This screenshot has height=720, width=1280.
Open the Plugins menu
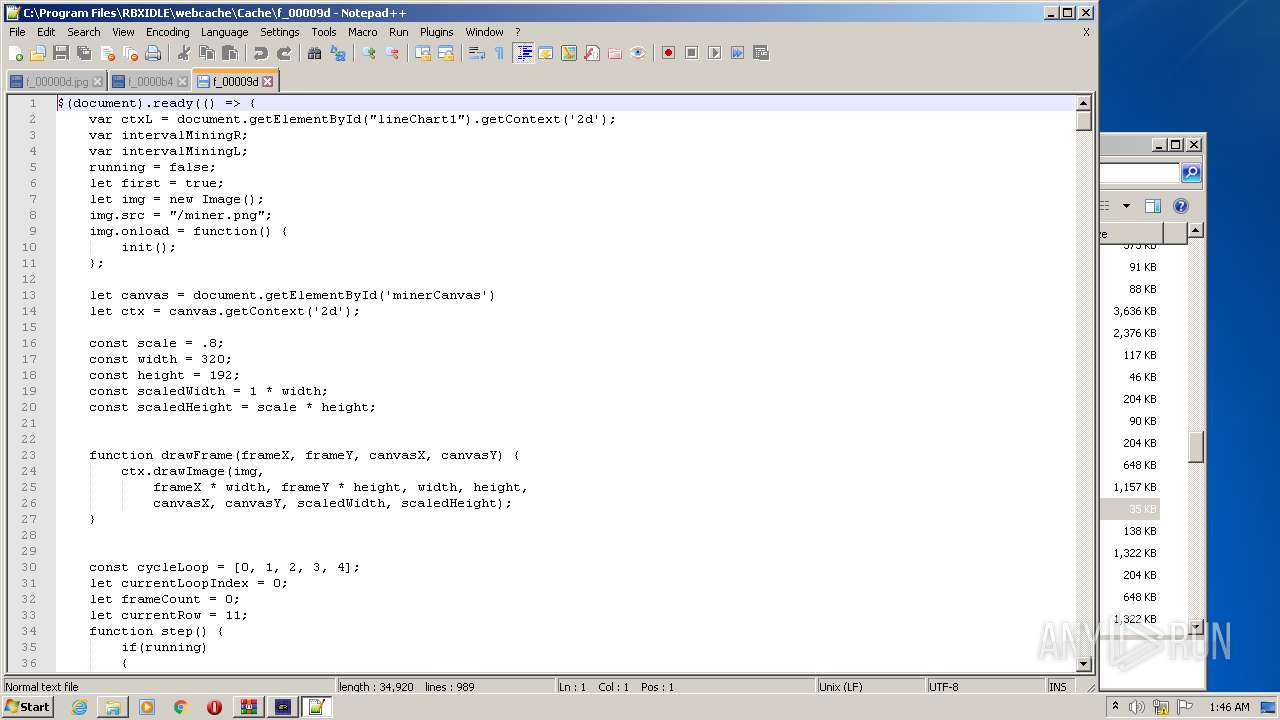tap(436, 32)
